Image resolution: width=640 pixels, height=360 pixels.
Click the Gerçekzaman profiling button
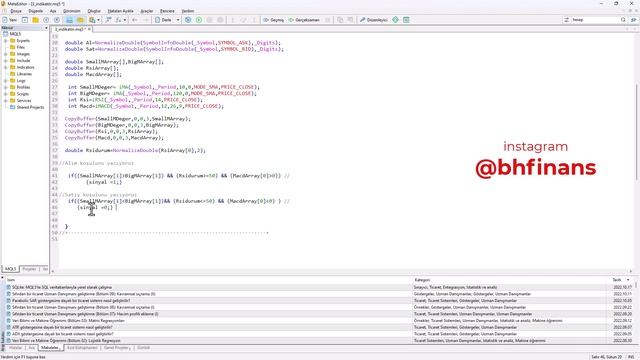point(304,20)
